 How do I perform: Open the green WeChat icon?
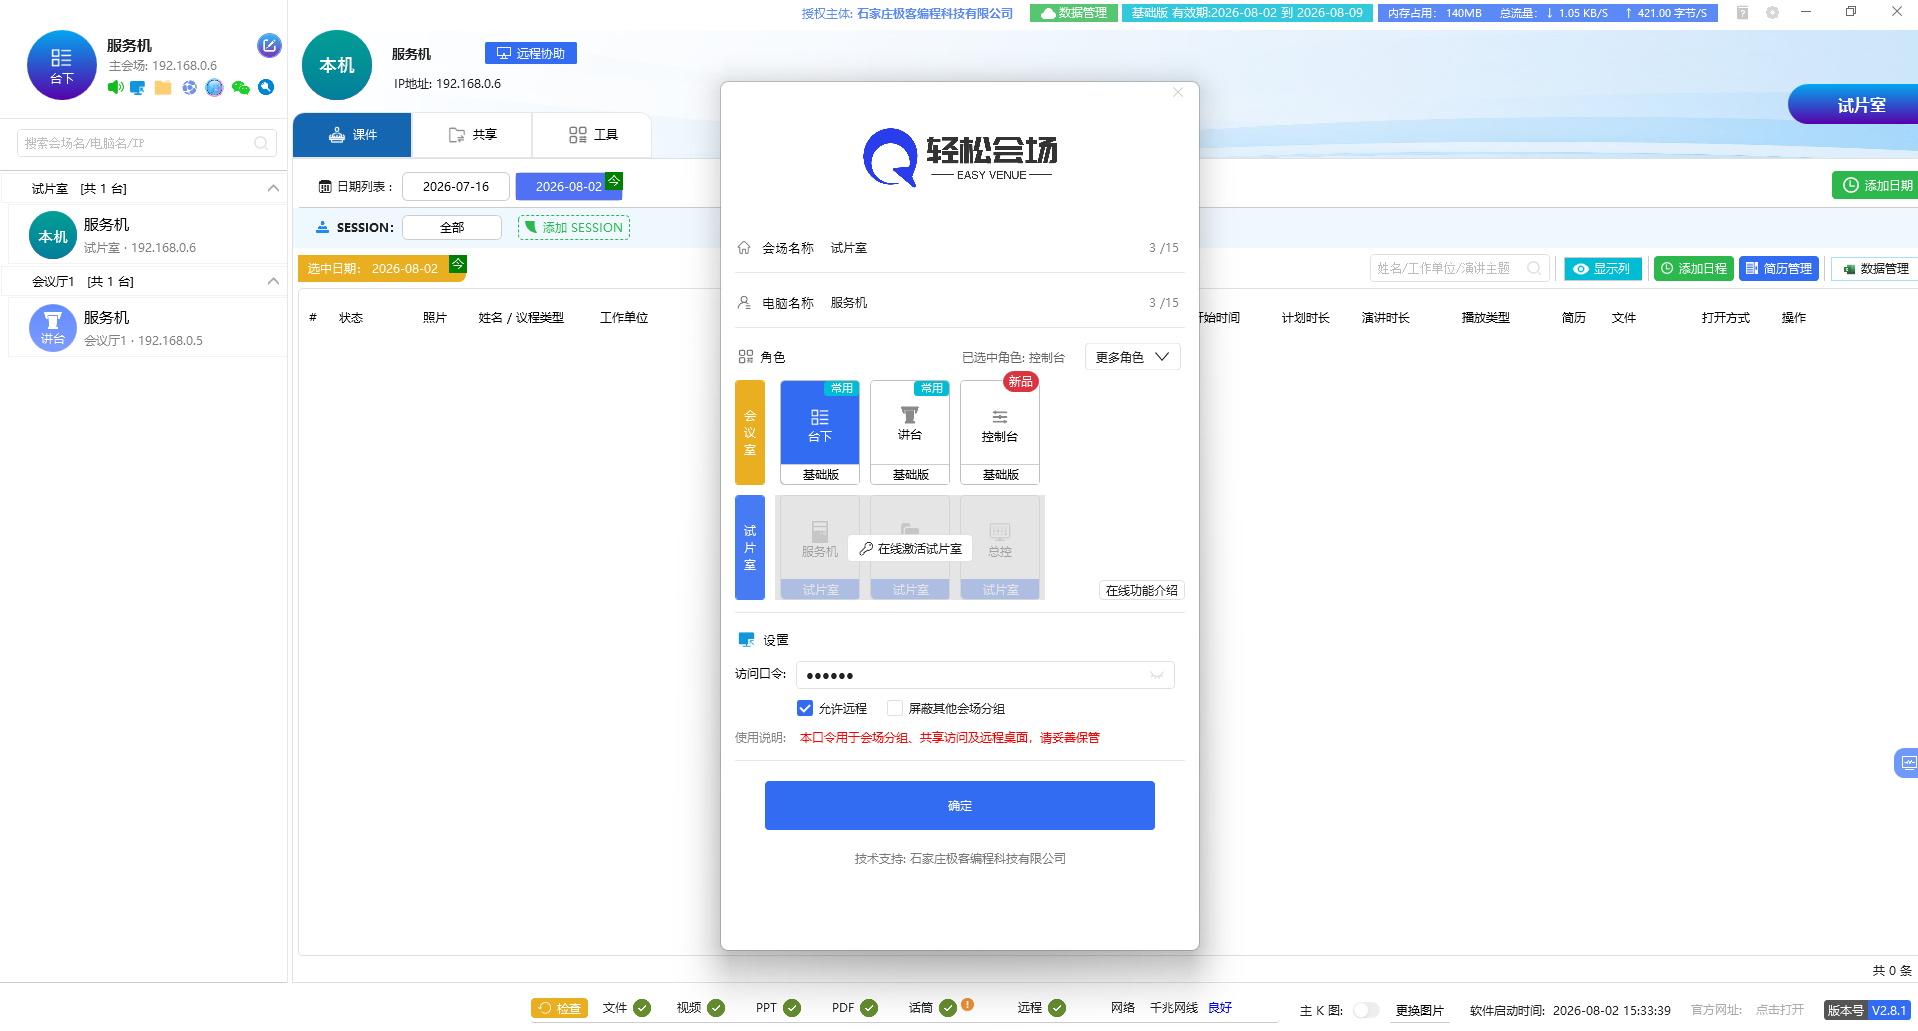click(240, 88)
